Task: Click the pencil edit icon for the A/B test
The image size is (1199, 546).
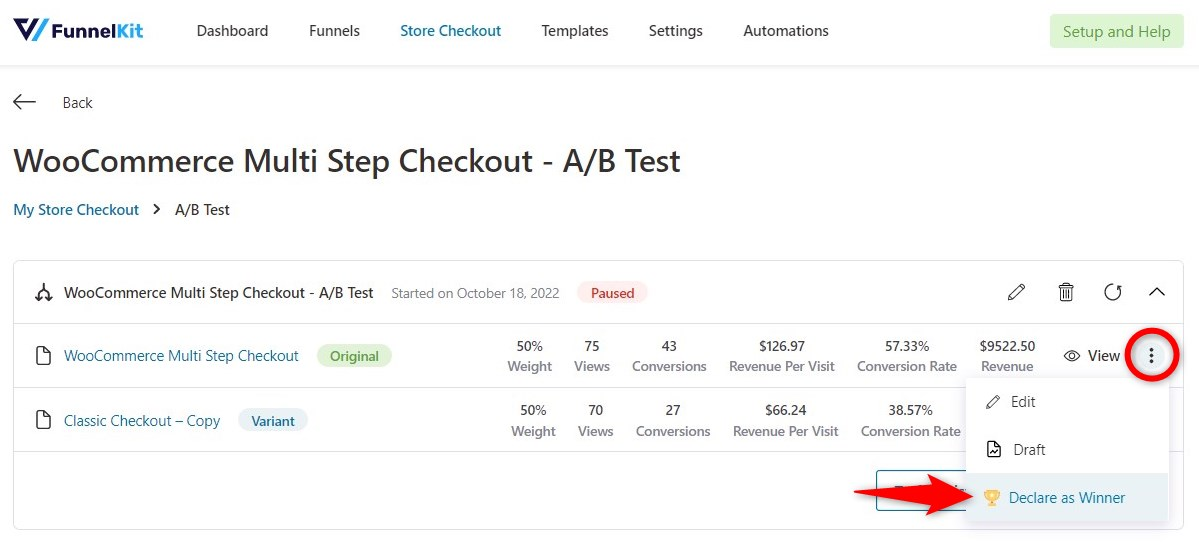Action: (1016, 292)
